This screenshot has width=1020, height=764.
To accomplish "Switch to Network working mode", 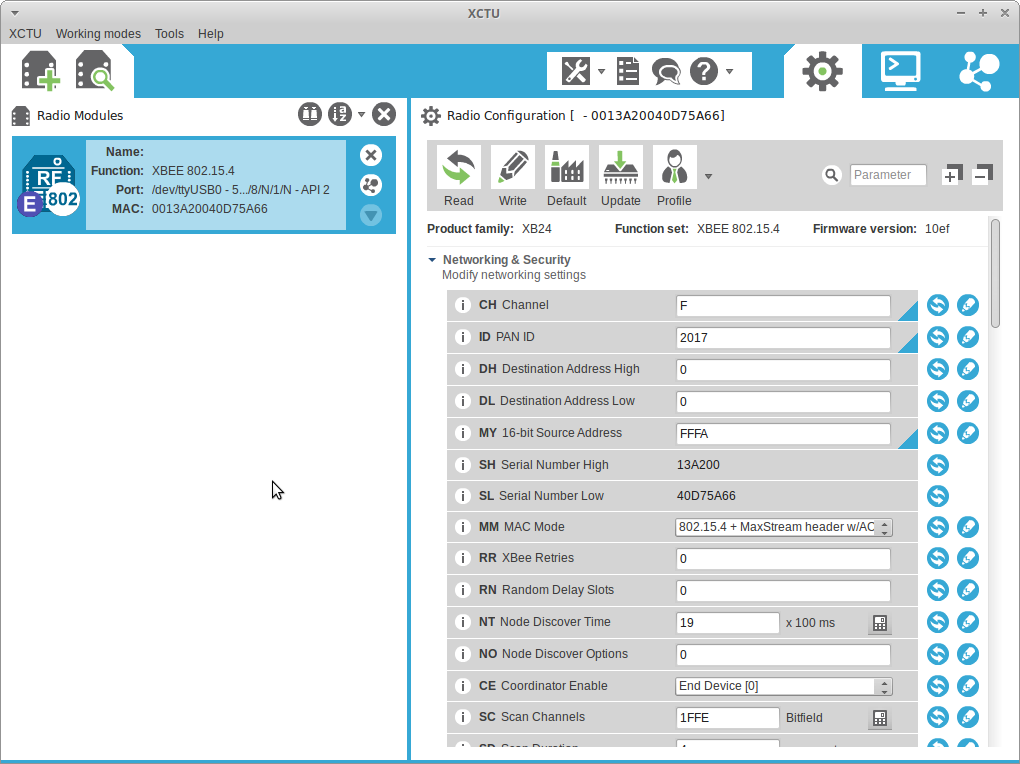I will 979,71.
